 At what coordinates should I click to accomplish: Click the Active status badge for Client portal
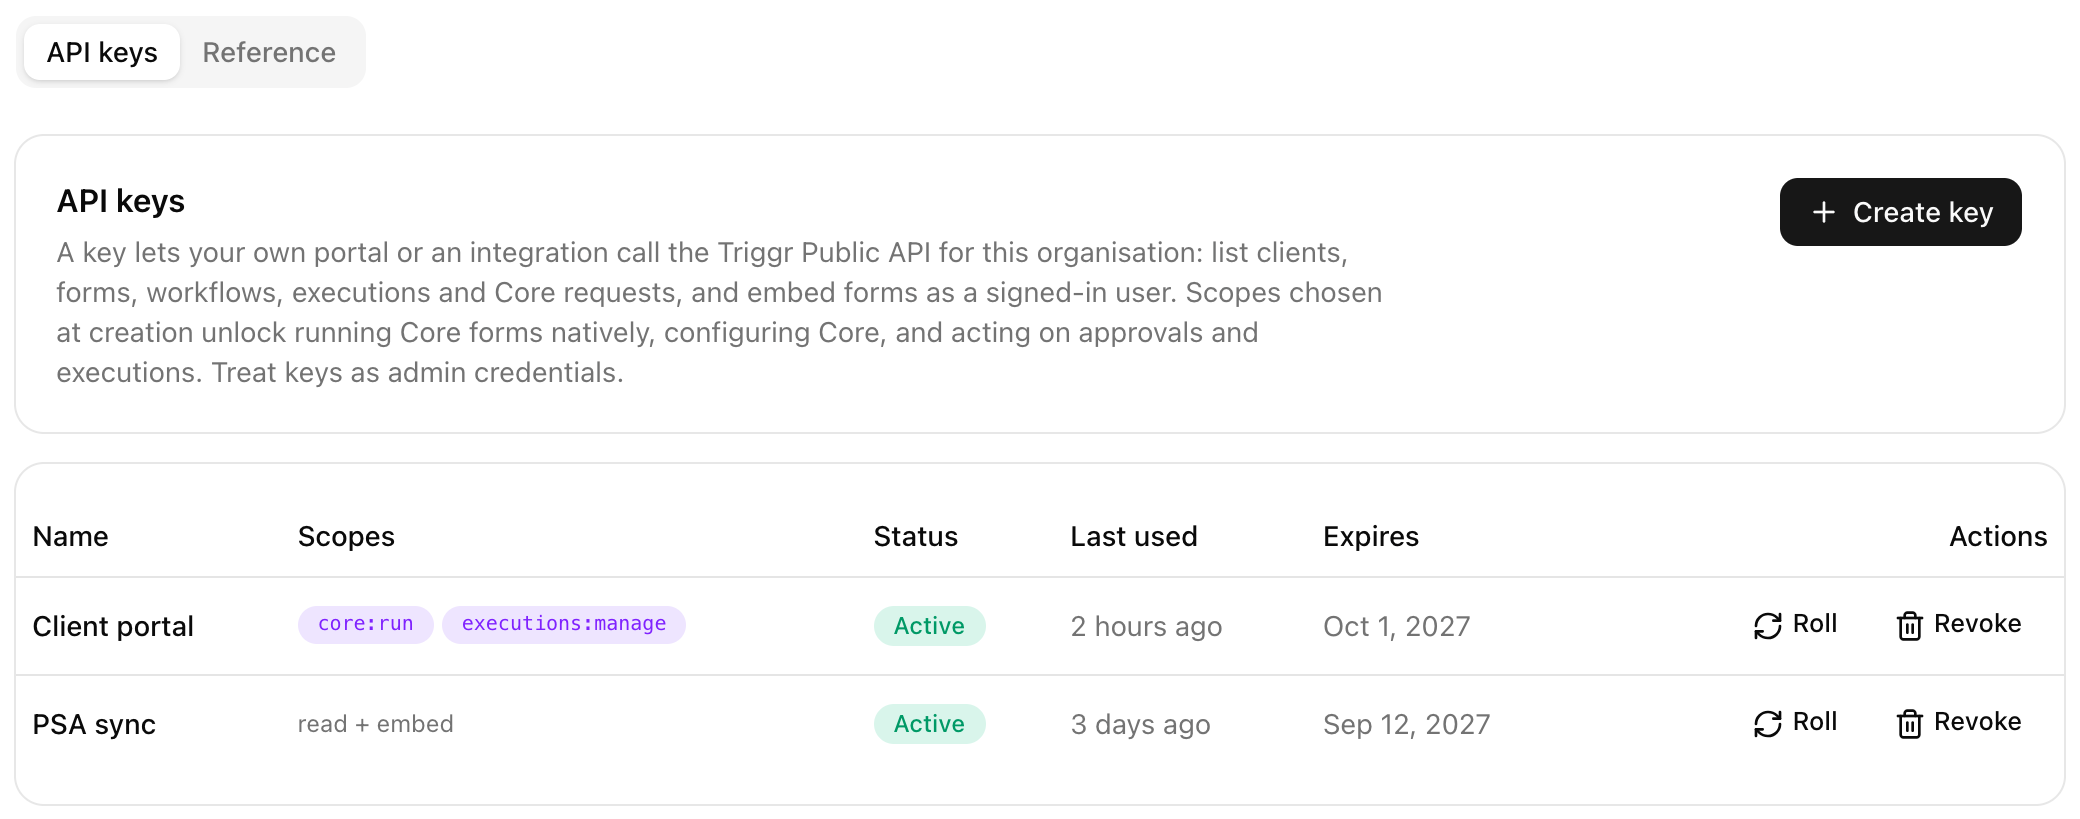(x=929, y=626)
